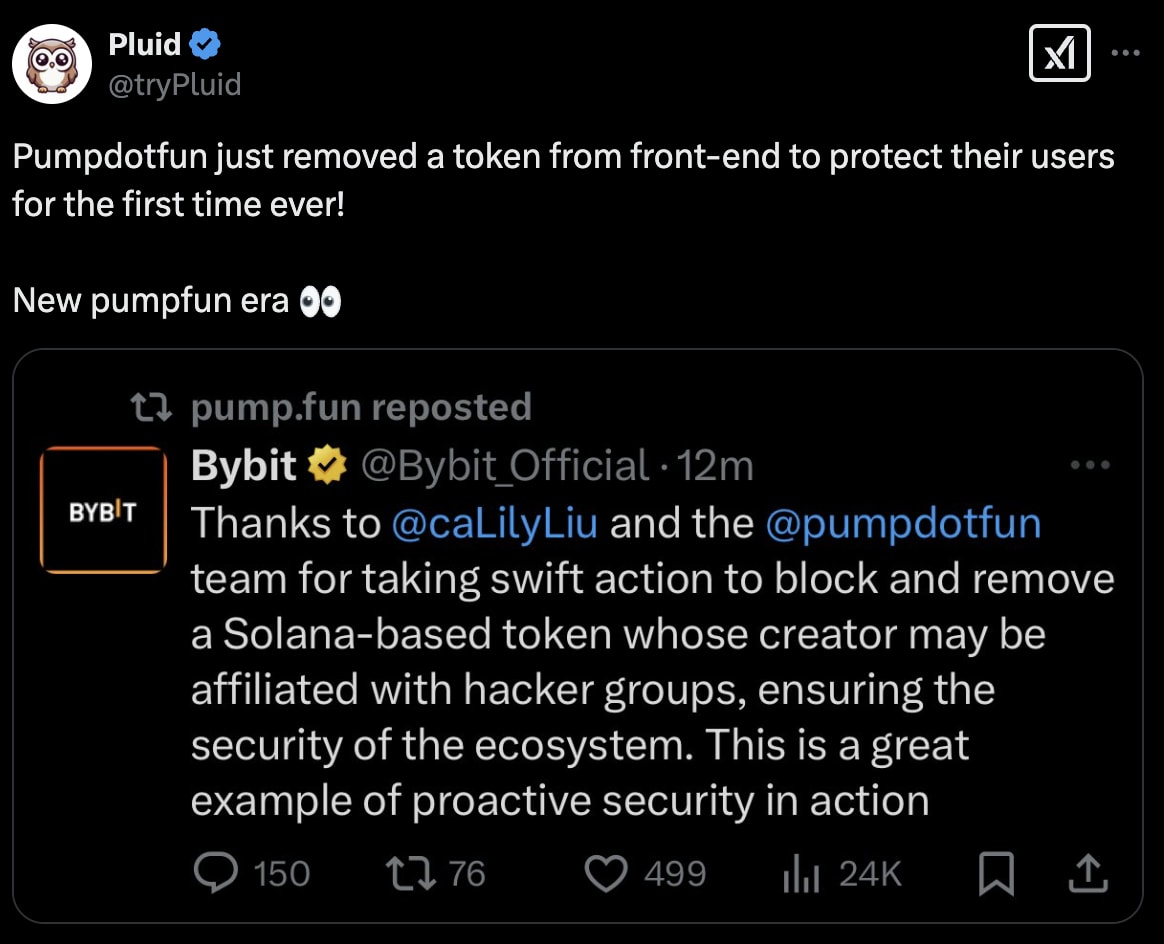Viewport: 1164px width, 944px height.
Task: Open the three-dot menu on Bybit's tweet
Action: (x=1090, y=463)
